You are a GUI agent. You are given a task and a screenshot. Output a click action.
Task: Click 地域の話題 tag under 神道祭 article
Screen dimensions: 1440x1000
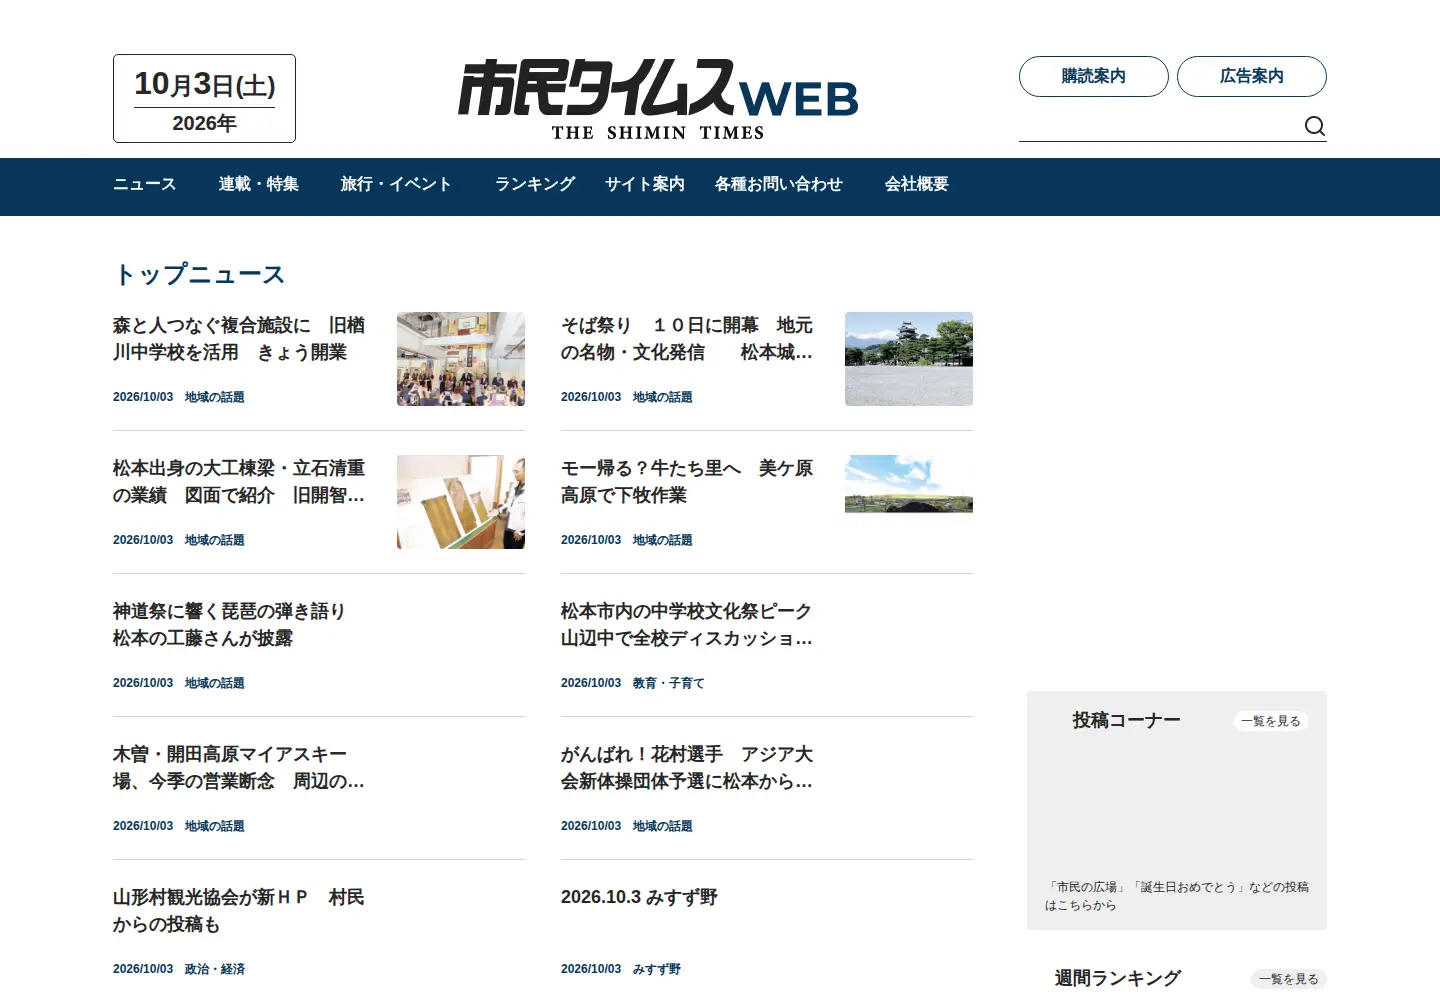[215, 683]
